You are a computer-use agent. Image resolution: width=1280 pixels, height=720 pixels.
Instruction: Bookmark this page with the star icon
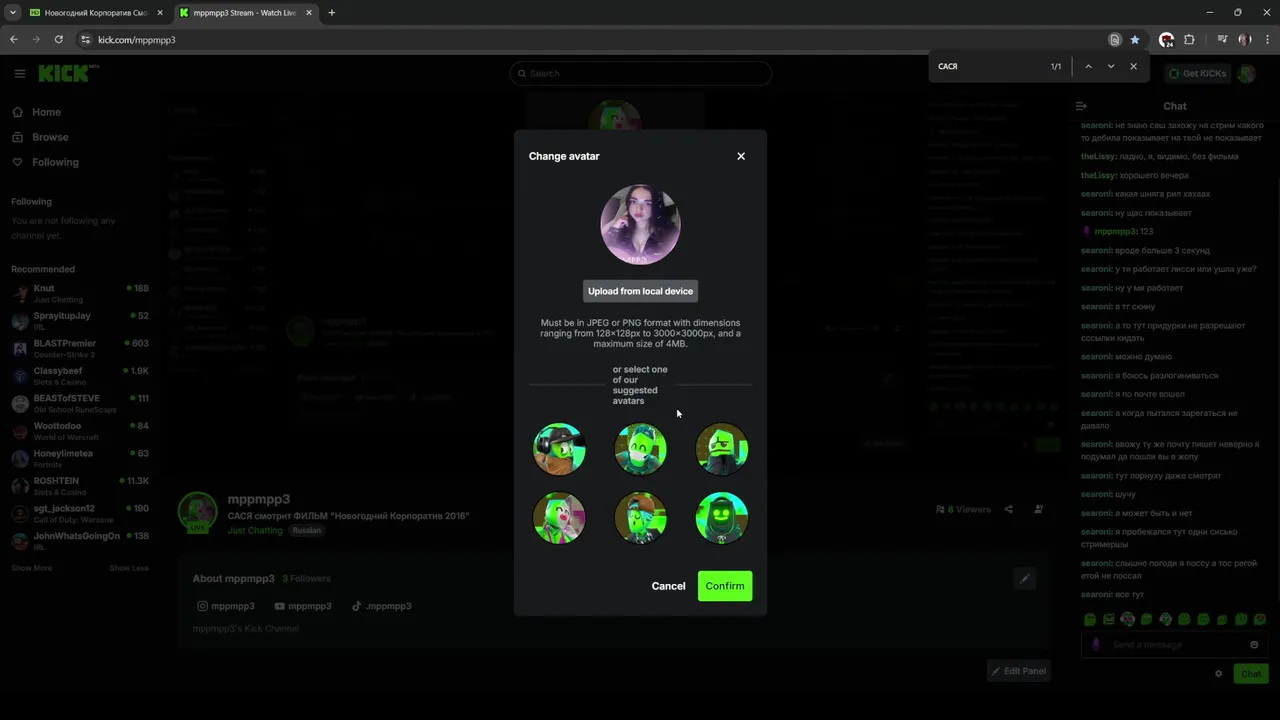click(1134, 40)
